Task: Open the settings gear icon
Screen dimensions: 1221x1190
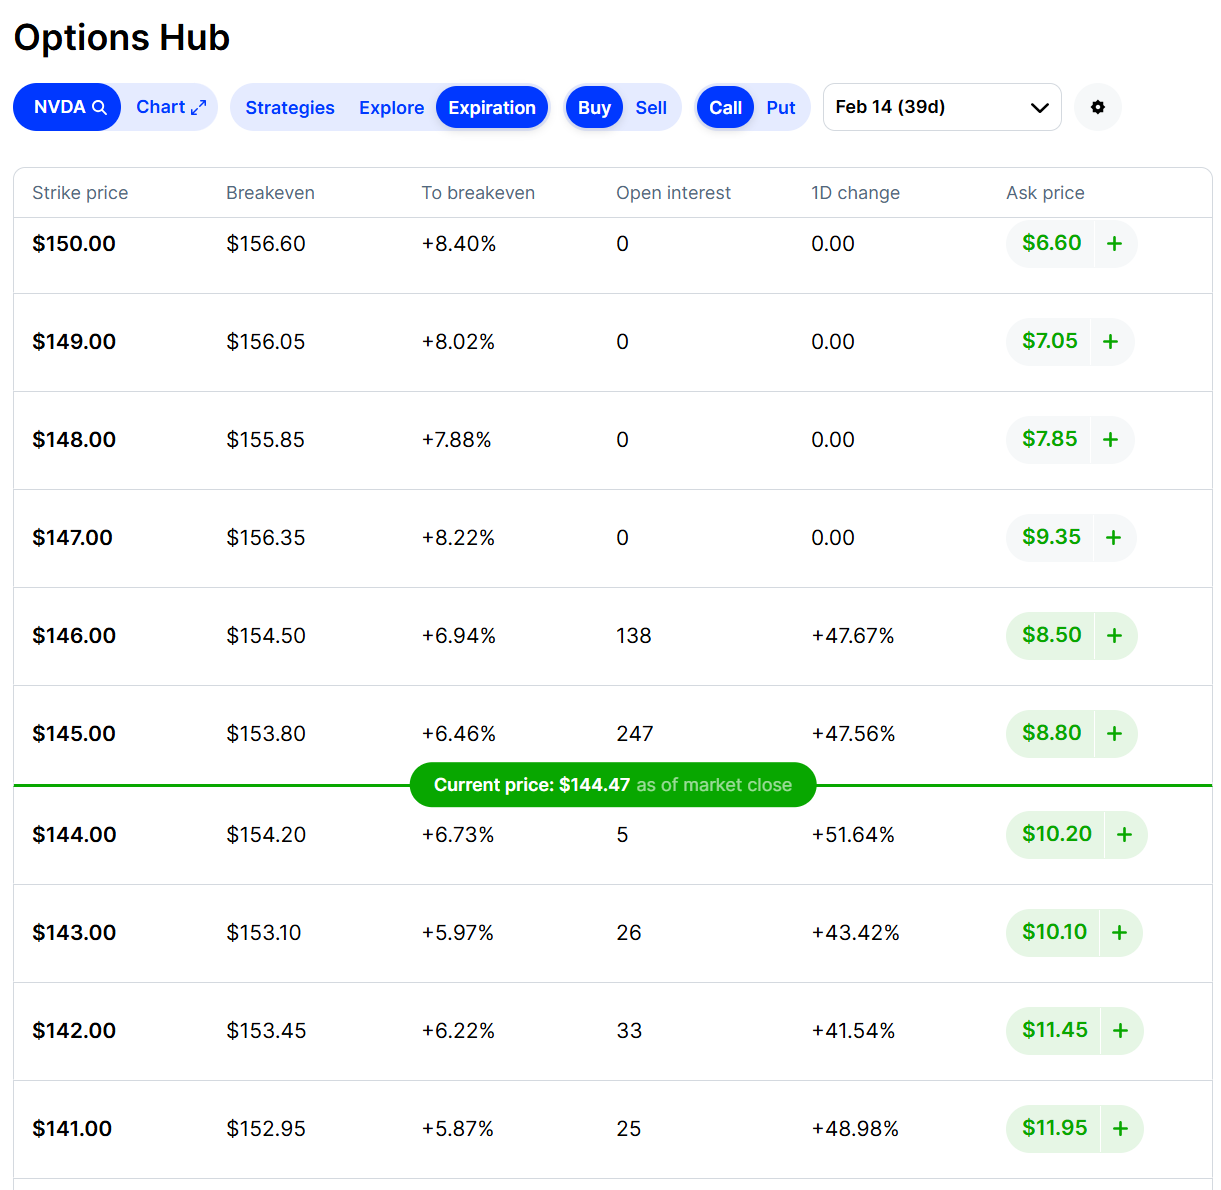Action: 1098,107
